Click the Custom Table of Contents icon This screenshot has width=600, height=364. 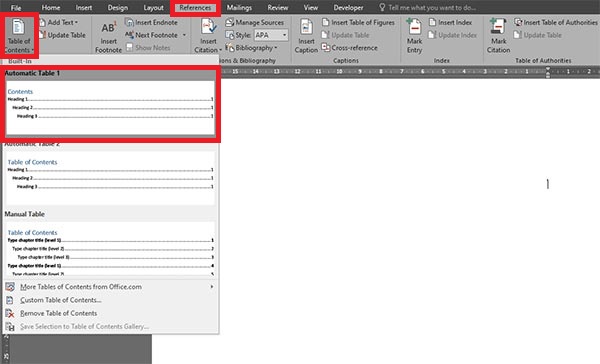coord(10,300)
